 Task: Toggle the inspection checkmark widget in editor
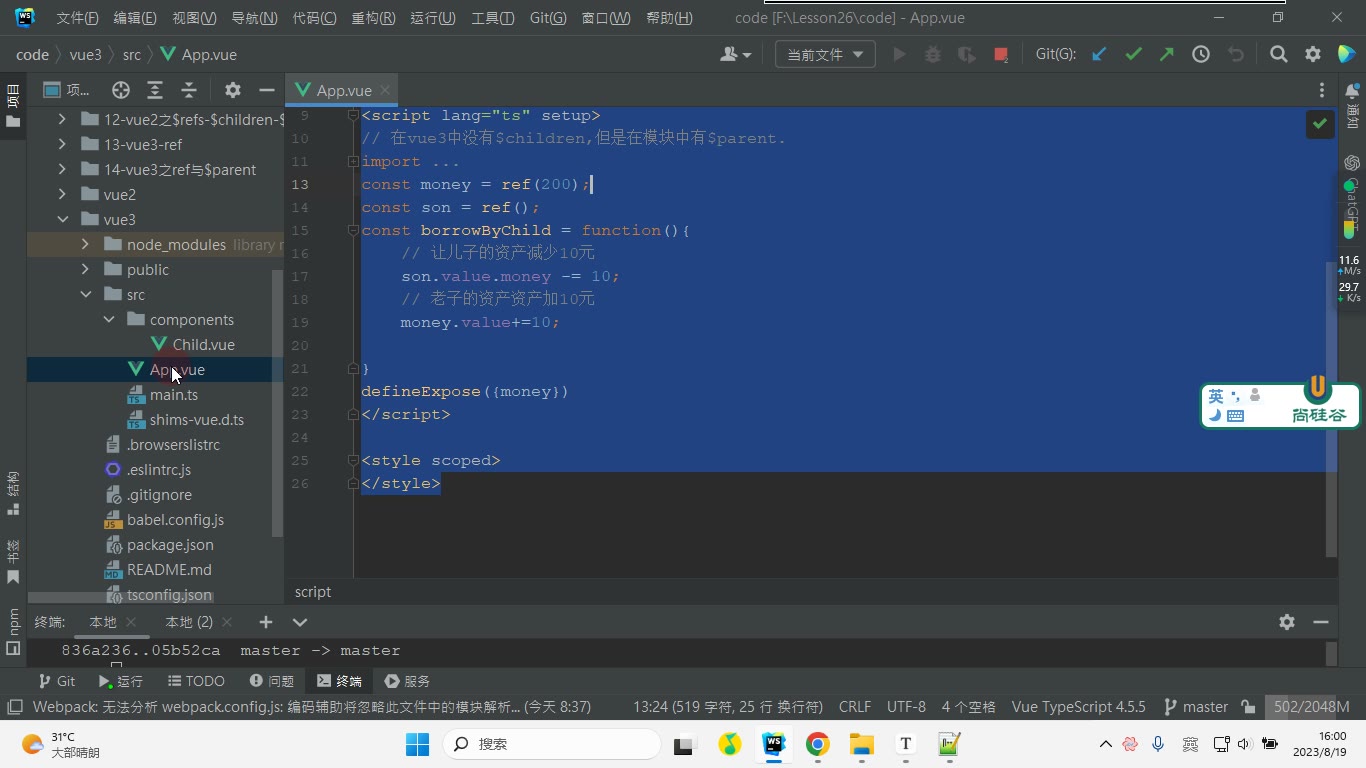(x=1320, y=124)
